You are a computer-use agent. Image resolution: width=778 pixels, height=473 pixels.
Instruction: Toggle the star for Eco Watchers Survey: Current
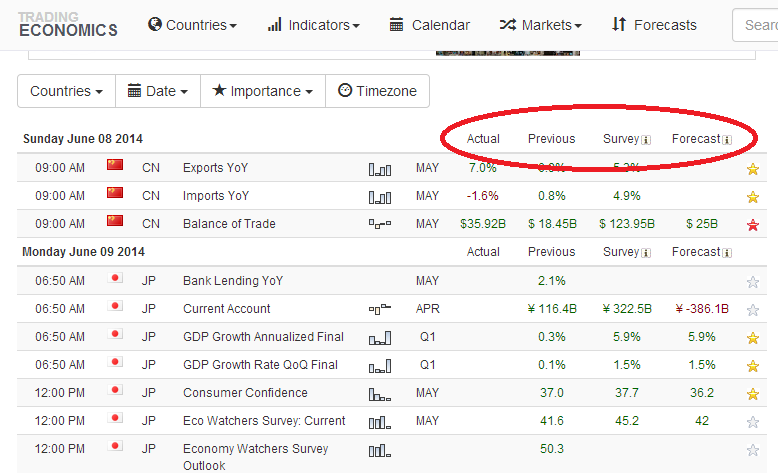coord(753,422)
